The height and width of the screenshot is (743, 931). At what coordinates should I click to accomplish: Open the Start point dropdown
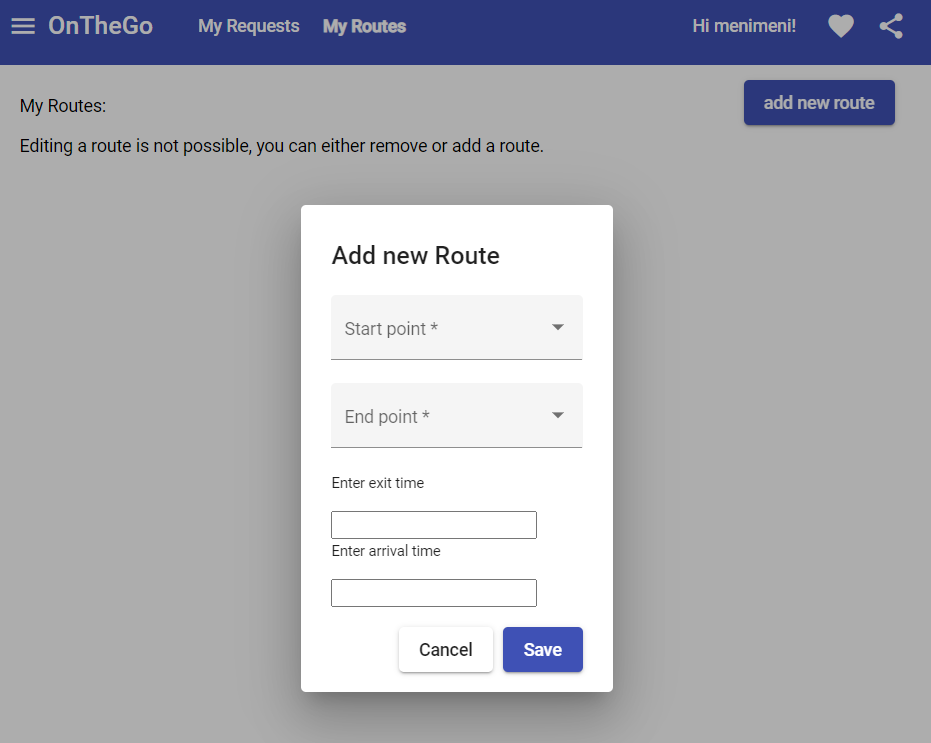click(456, 327)
